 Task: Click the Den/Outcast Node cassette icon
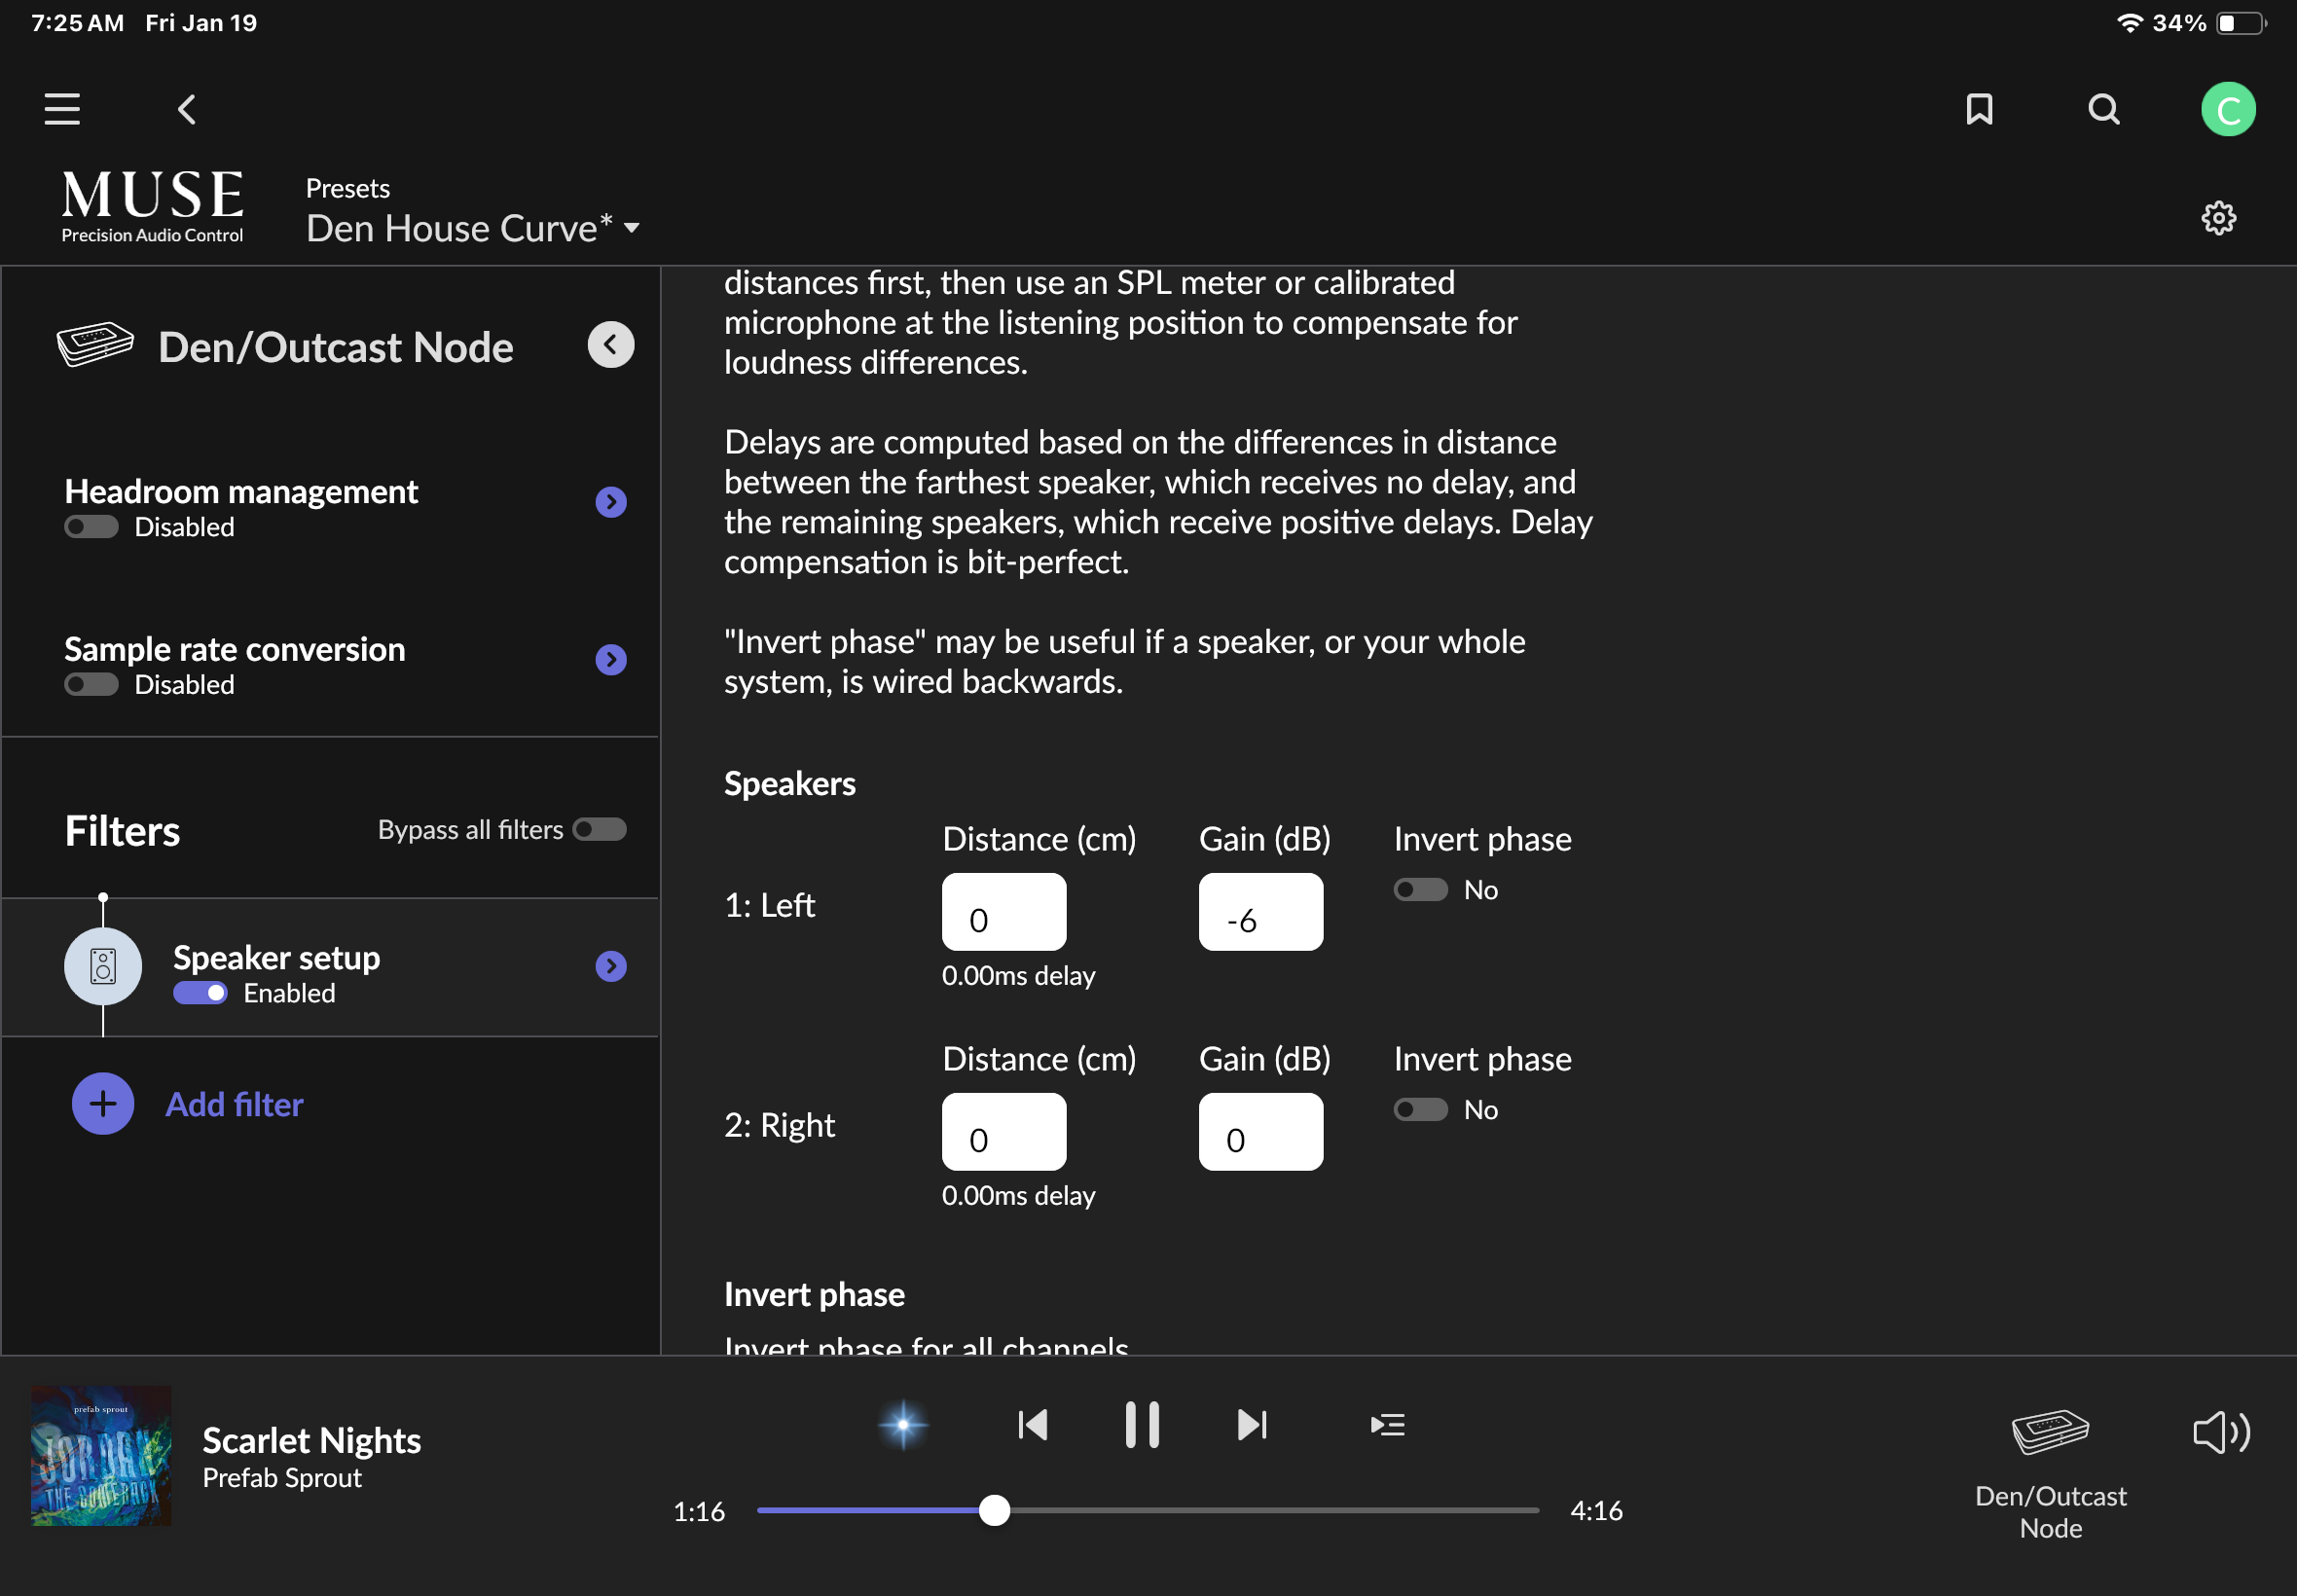[95, 344]
